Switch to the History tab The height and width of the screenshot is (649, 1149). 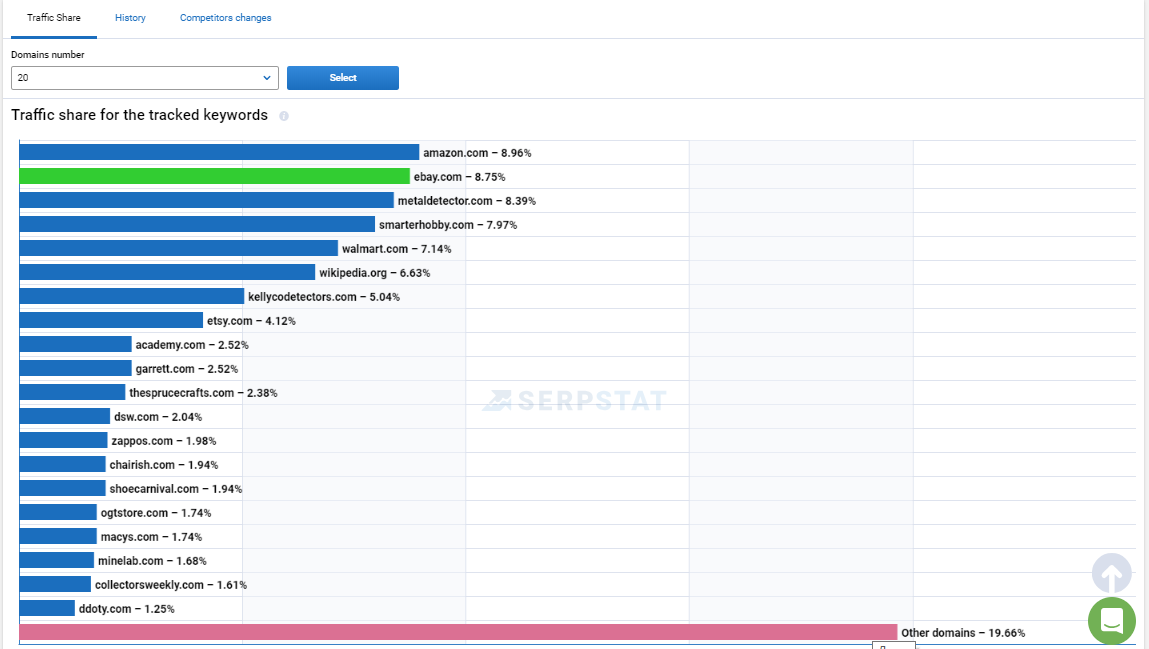click(130, 18)
